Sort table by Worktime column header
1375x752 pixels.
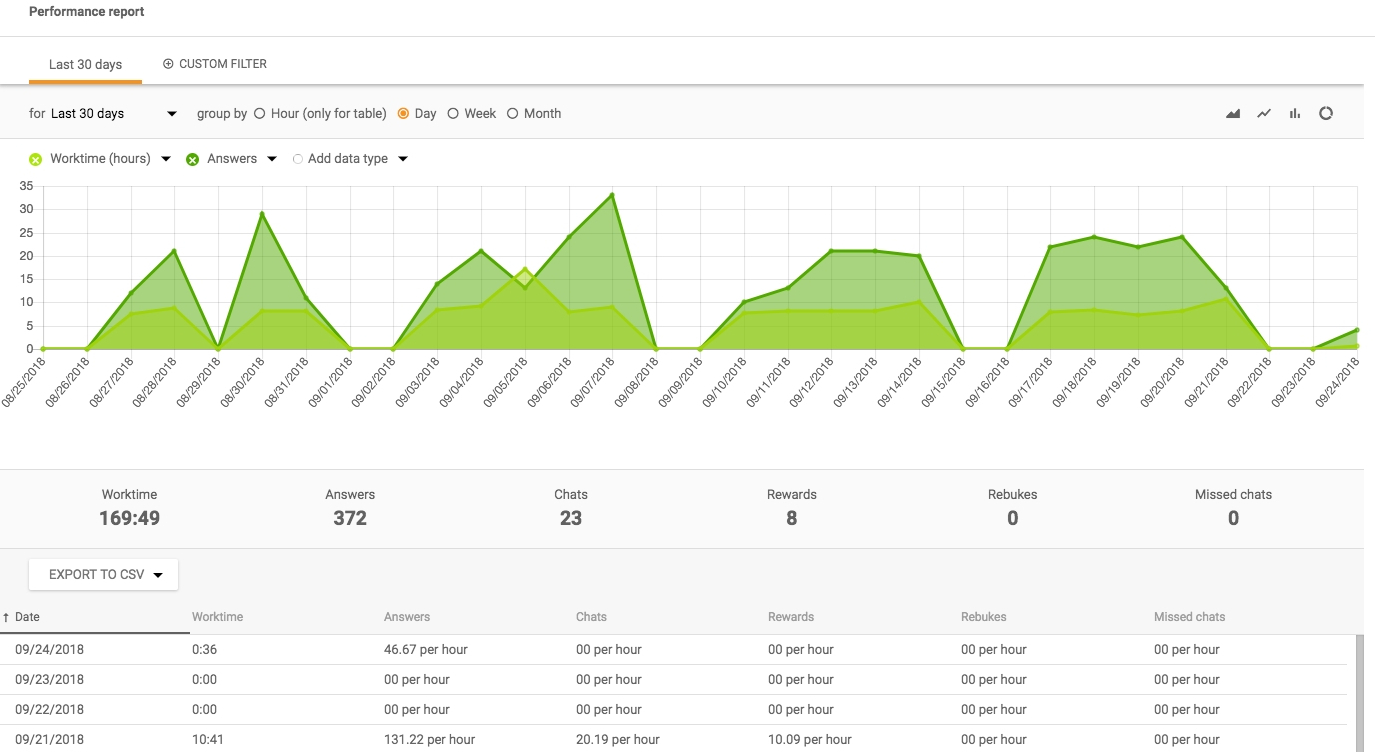pos(217,617)
